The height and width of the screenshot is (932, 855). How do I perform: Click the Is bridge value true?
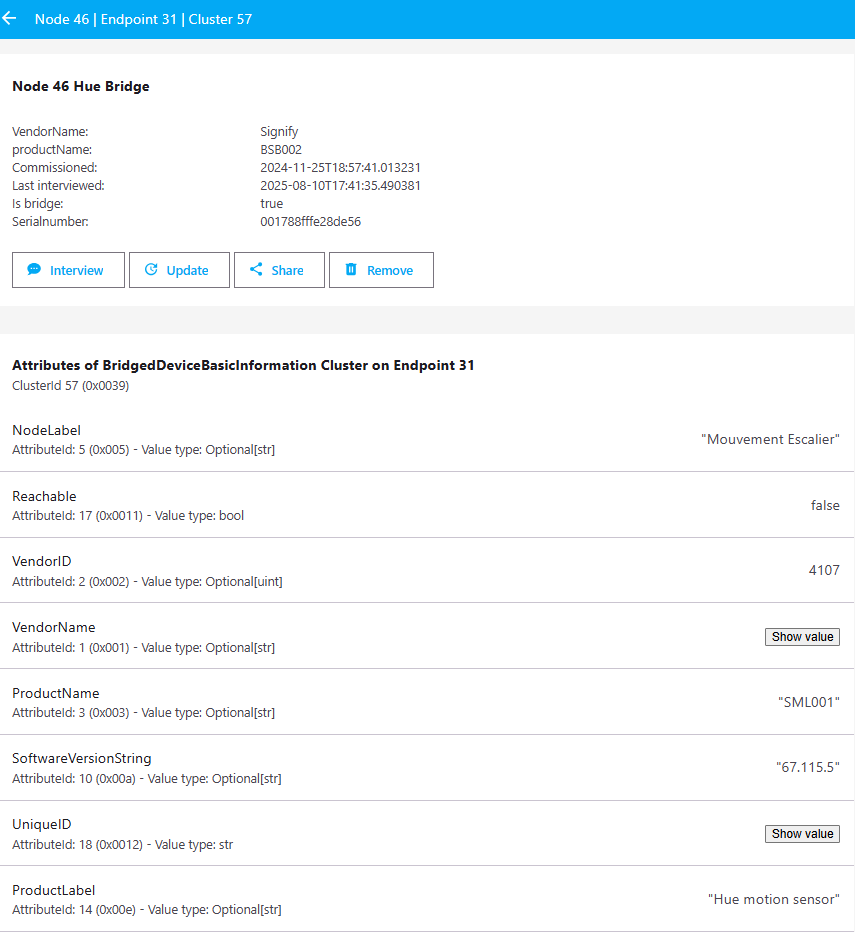(x=271, y=203)
